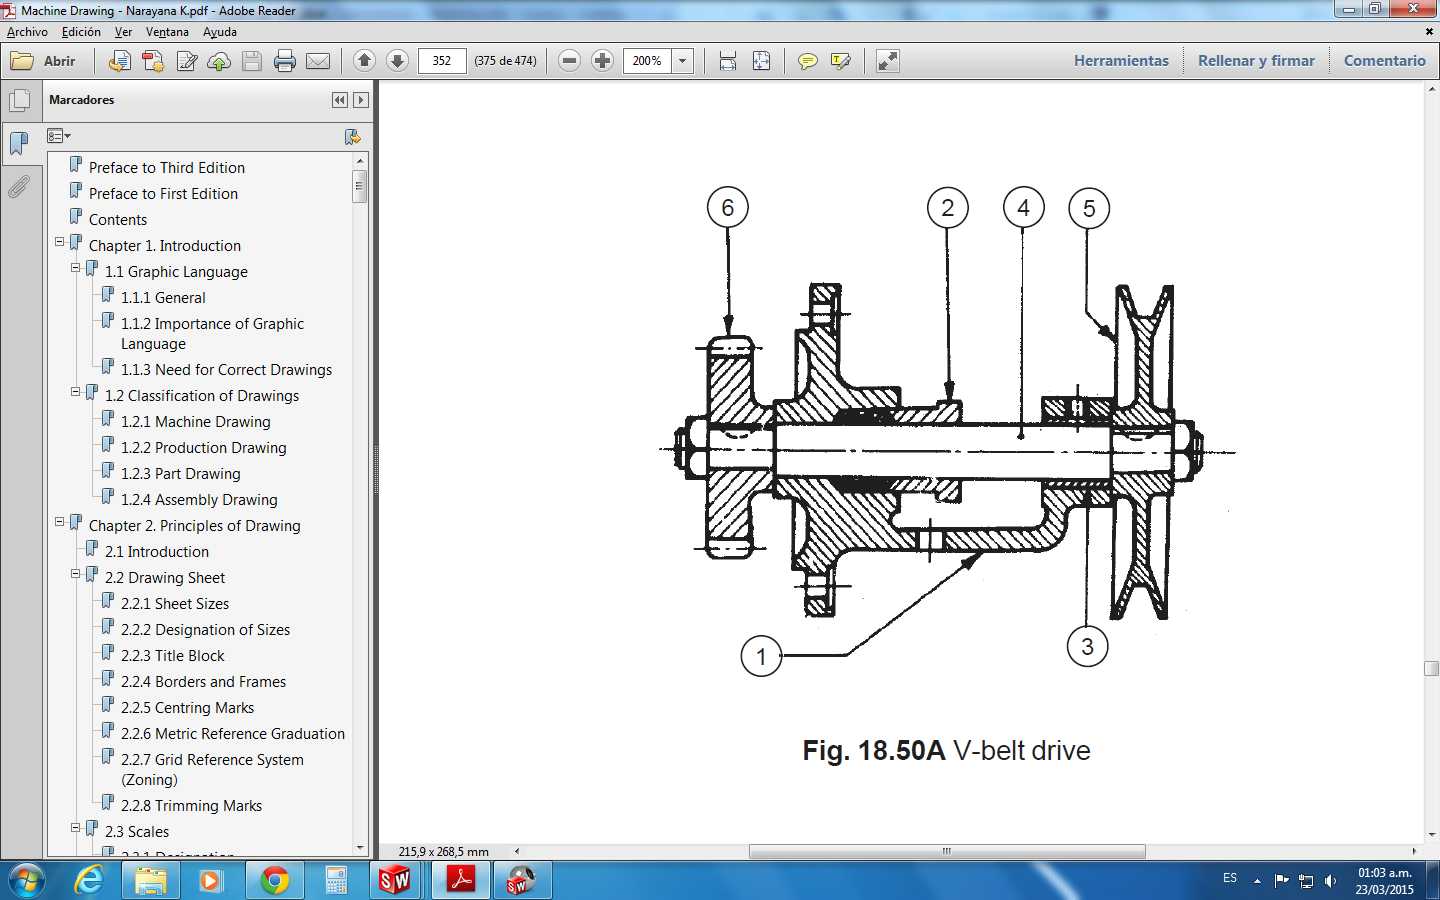The image size is (1440, 900).
Task: Collapse the 2.2 Drawing Sheet bookmark
Action: pos(75,574)
